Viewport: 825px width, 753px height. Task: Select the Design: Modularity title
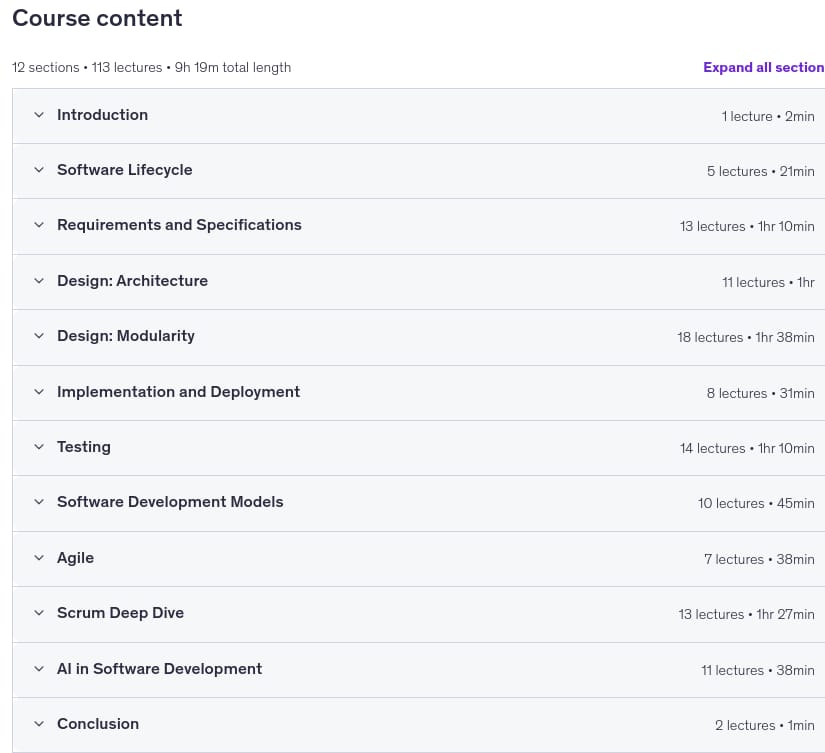click(126, 336)
